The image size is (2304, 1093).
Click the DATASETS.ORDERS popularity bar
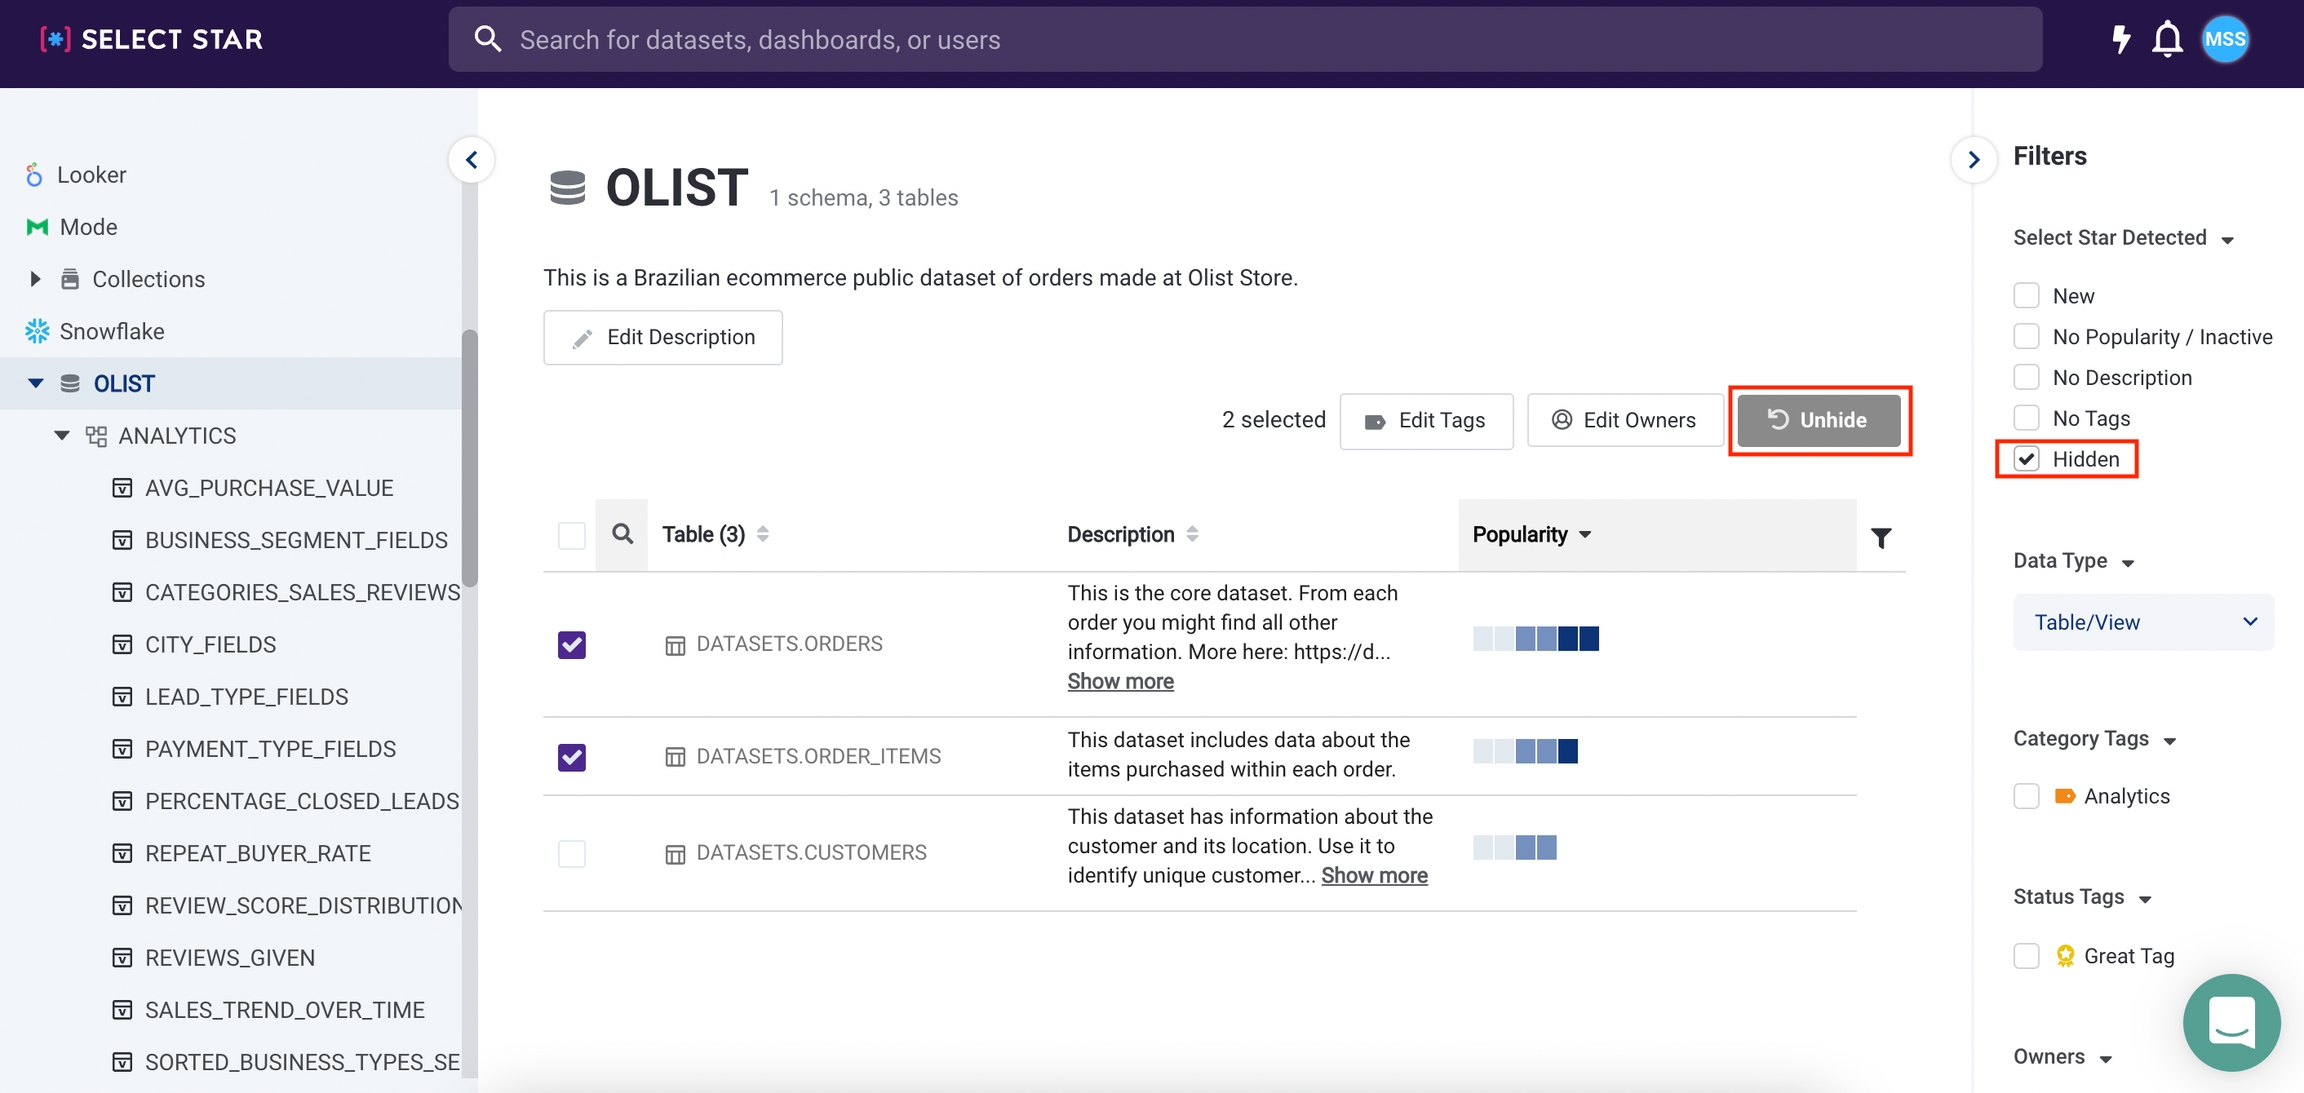1535,639
